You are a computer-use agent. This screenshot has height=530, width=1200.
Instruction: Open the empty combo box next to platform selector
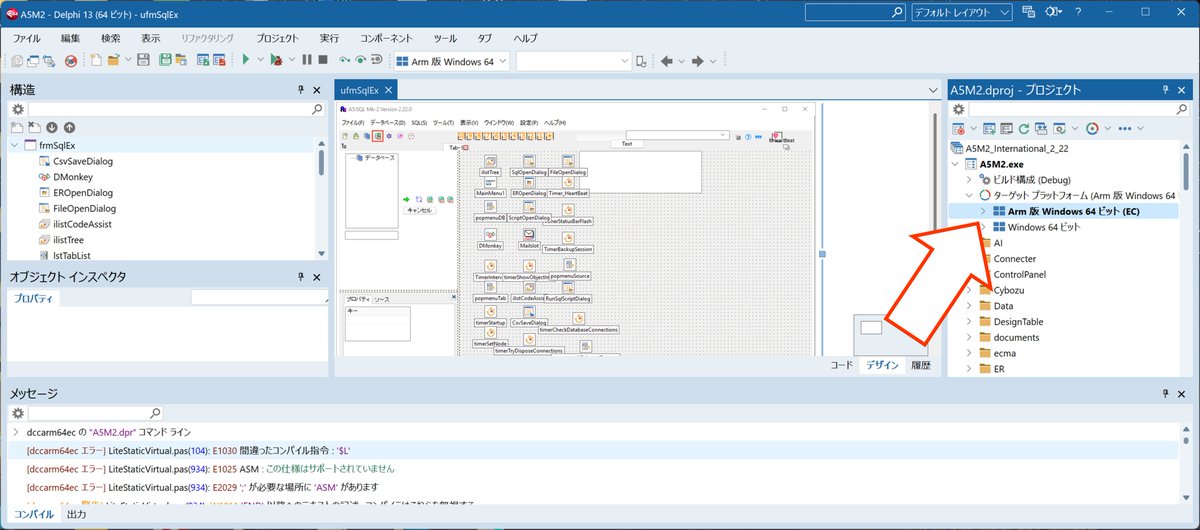[x=573, y=61]
